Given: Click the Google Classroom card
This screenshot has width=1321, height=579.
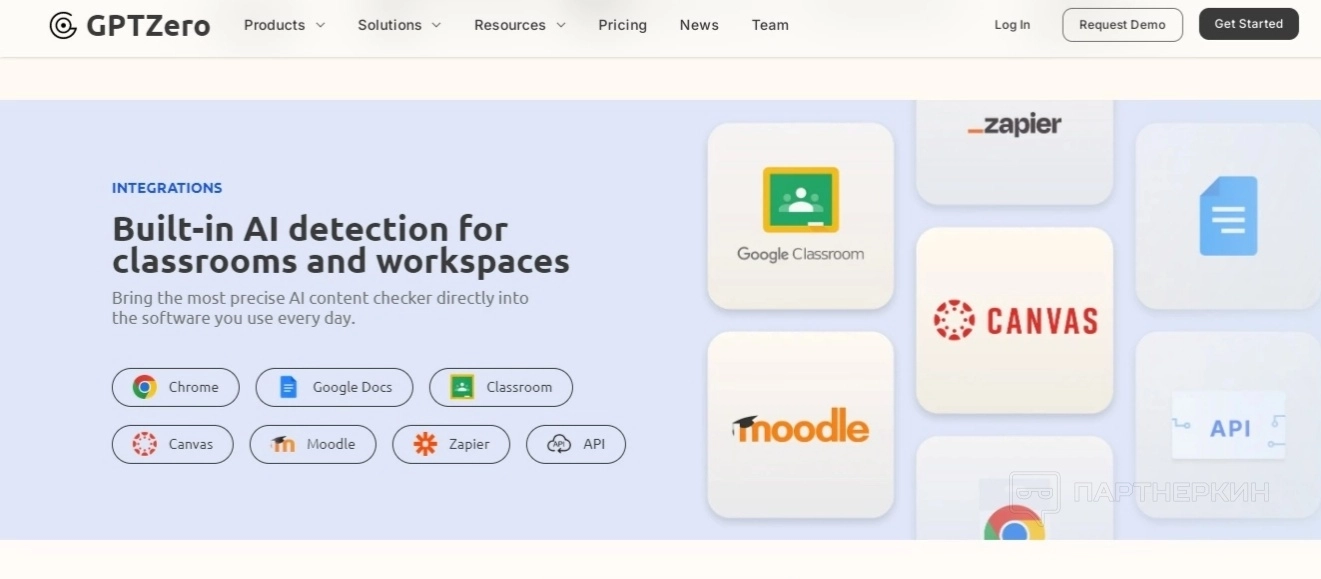Looking at the screenshot, I should (x=801, y=216).
